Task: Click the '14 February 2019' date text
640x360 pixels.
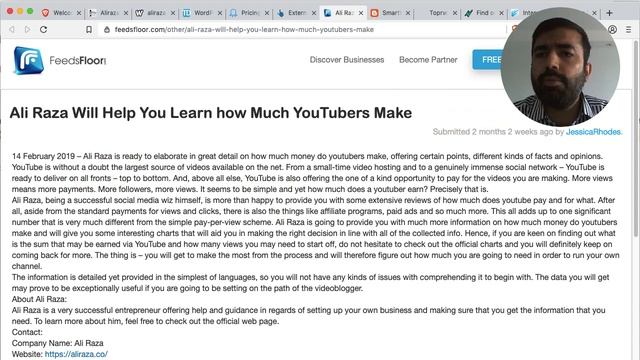Action: click(x=43, y=156)
